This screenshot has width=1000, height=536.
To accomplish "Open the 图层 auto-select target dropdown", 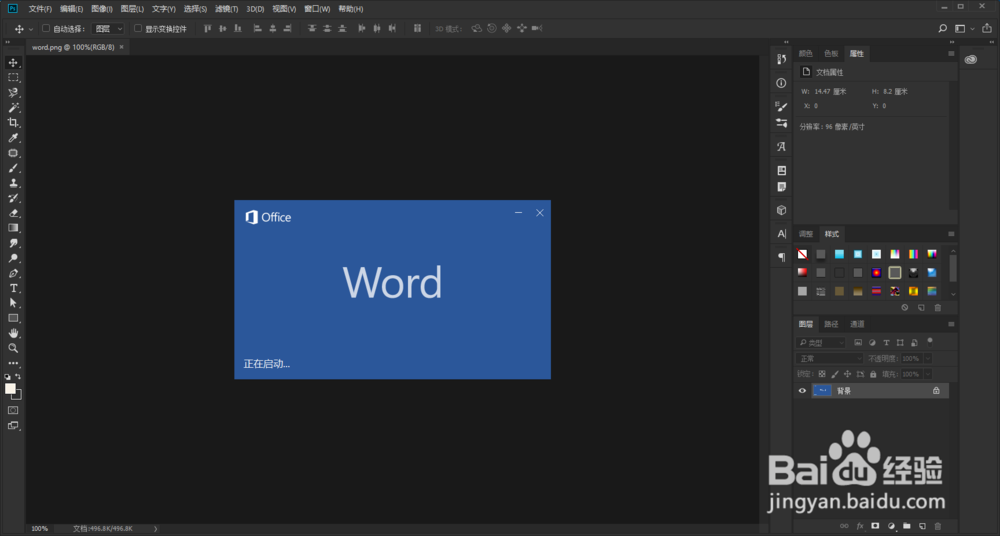I will point(108,29).
